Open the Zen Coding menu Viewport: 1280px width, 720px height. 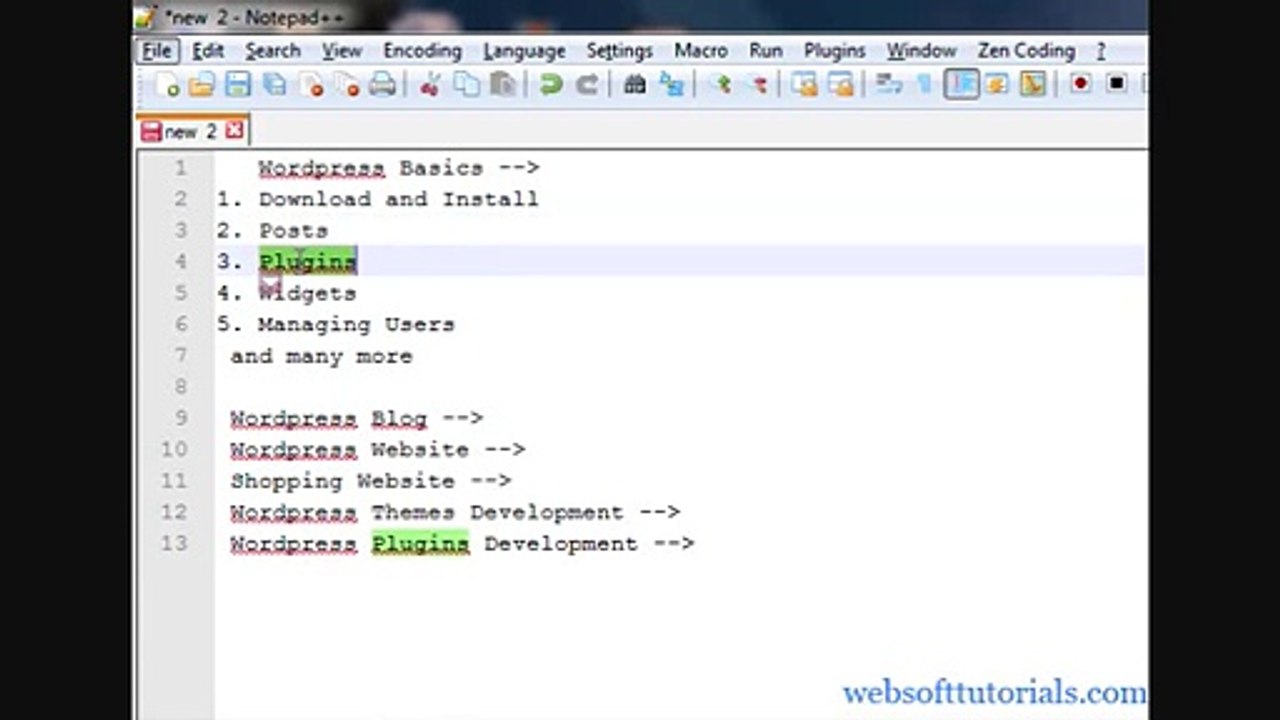click(1026, 51)
